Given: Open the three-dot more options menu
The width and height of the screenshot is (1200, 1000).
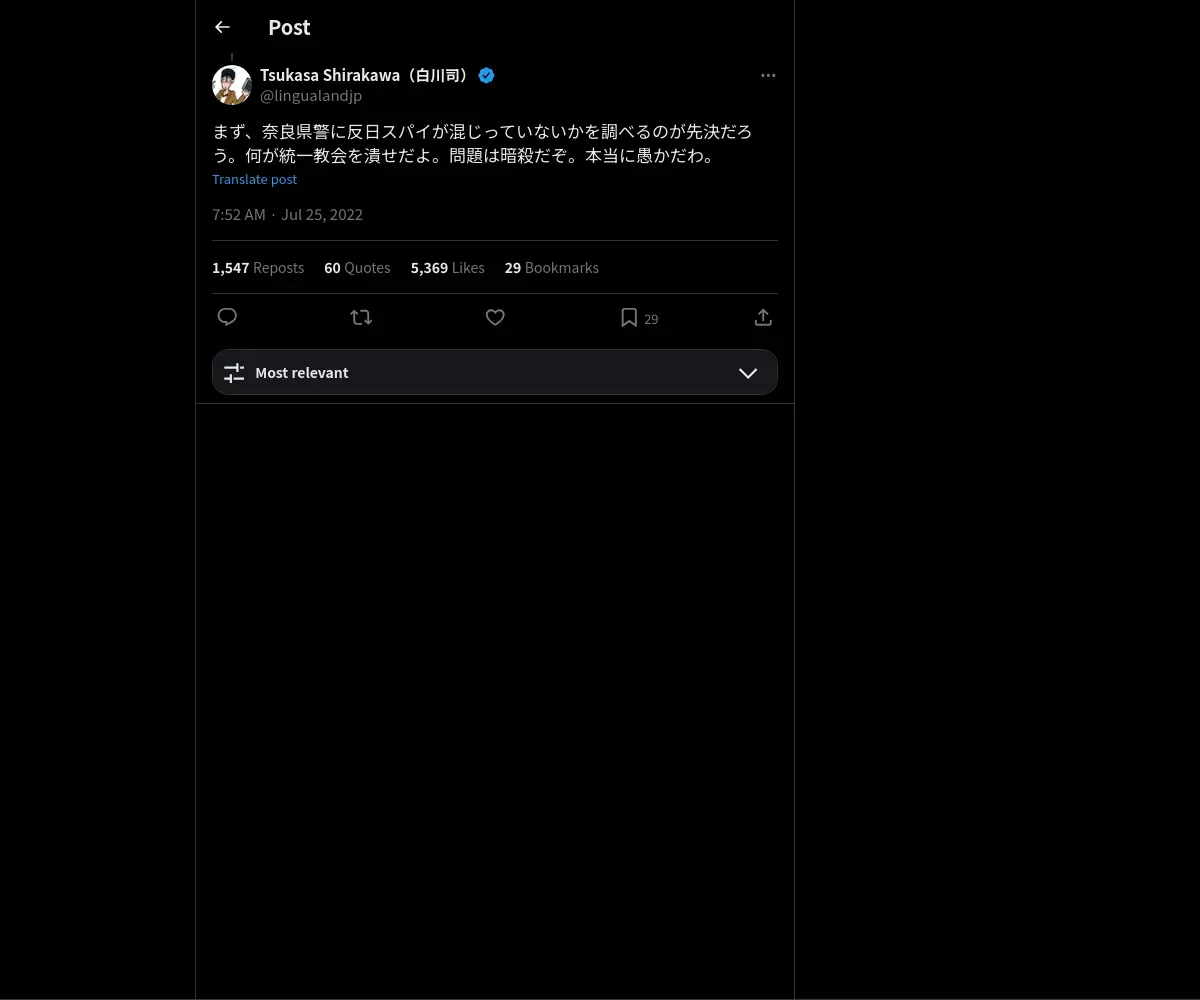Looking at the screenshot, I should click(x=768, y=75).
